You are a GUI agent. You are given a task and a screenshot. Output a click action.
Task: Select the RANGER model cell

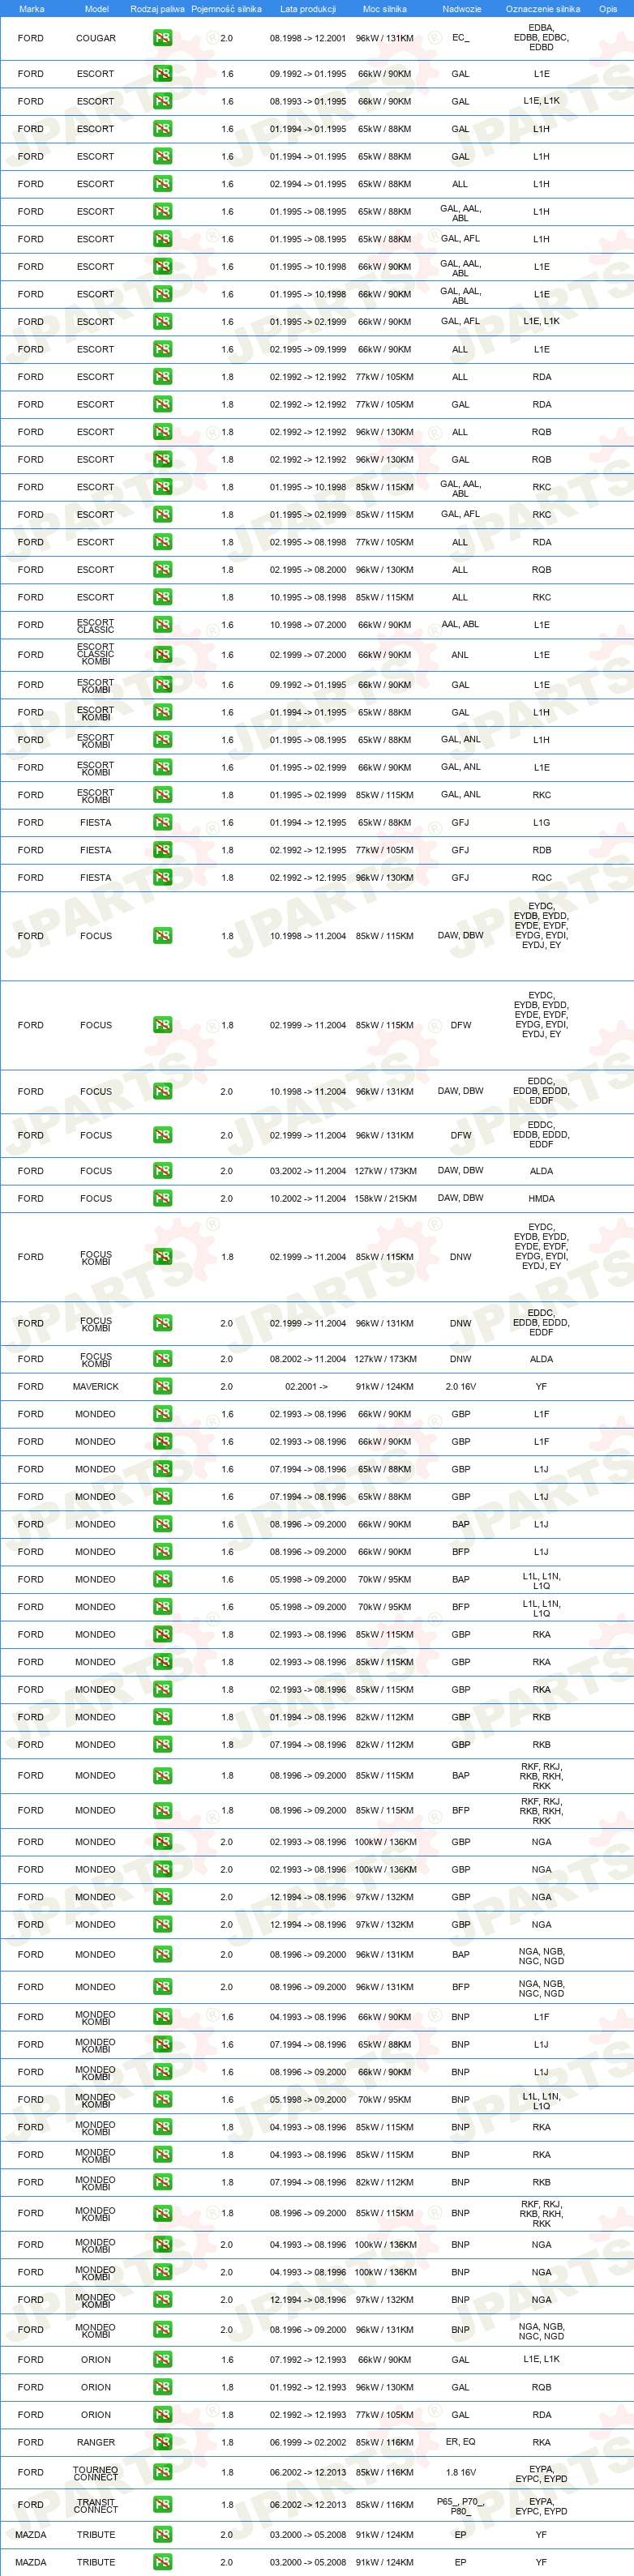[96, 2442]
